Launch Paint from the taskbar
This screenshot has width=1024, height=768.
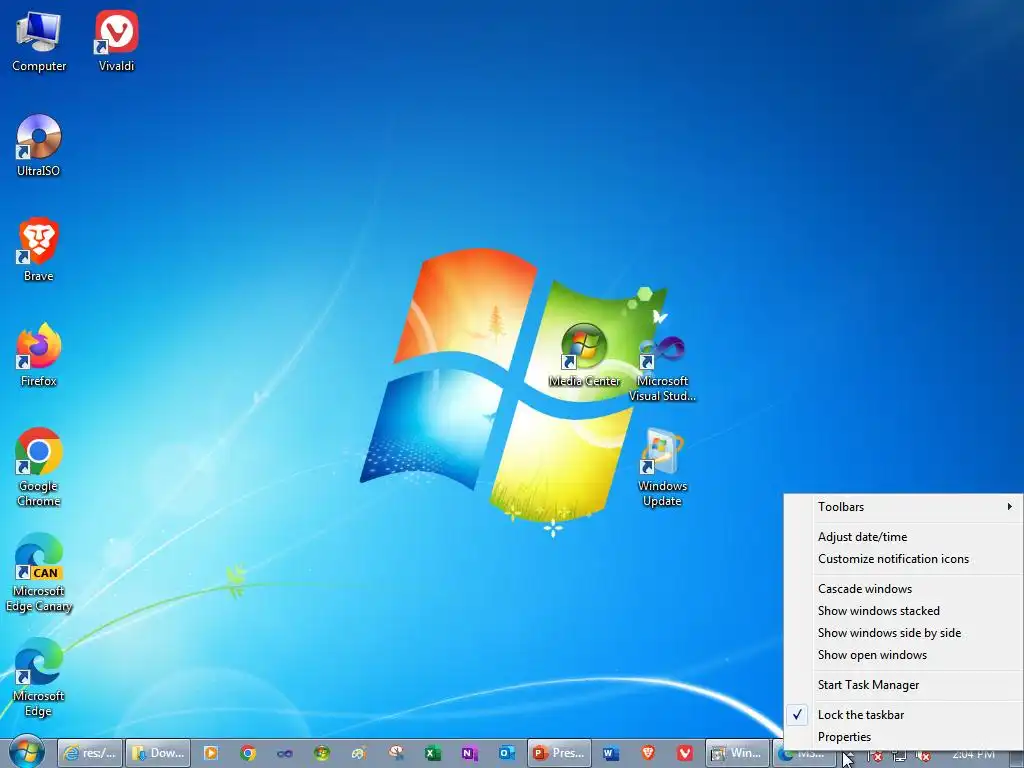coord(359,753)
